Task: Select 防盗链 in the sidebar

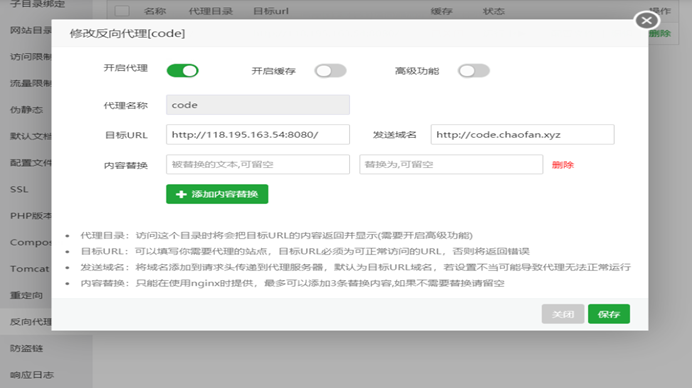Action: [x=26, y=348]
